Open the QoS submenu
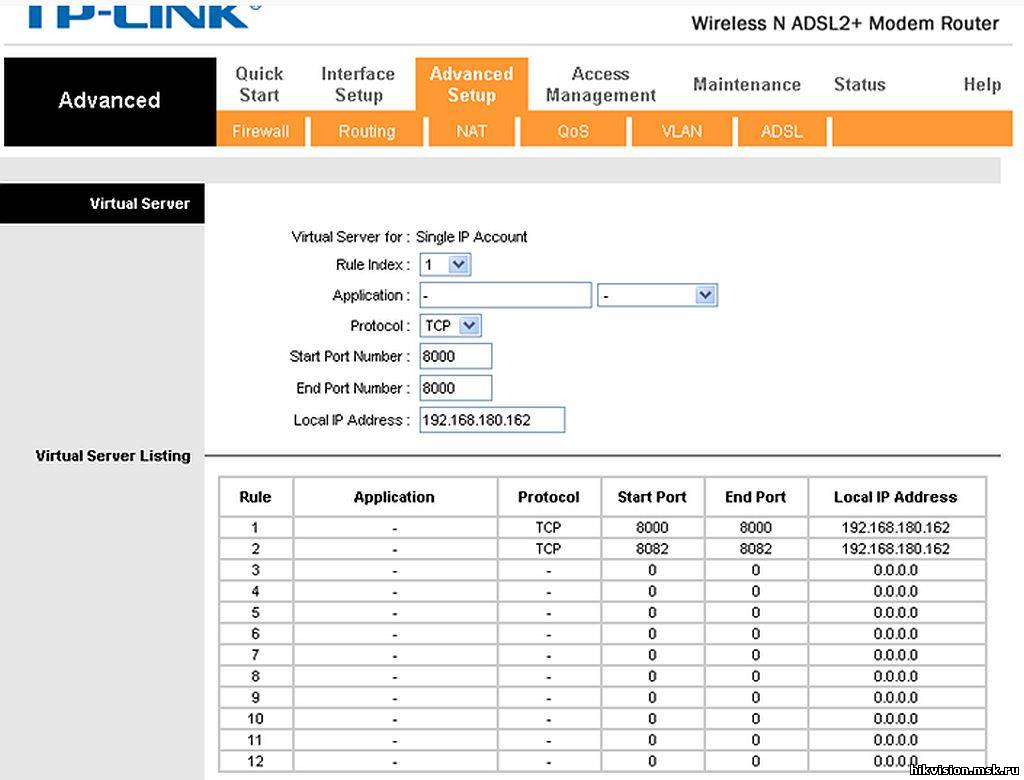The image size is (1024, 780). [573, 131]
